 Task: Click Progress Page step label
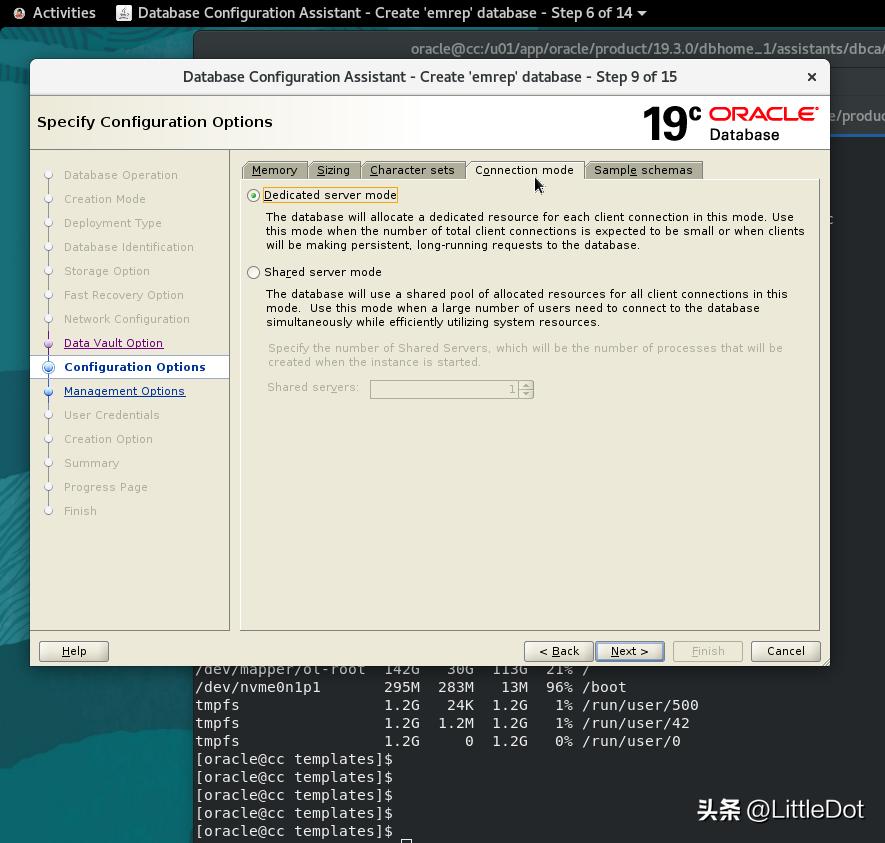click(106, 487)
